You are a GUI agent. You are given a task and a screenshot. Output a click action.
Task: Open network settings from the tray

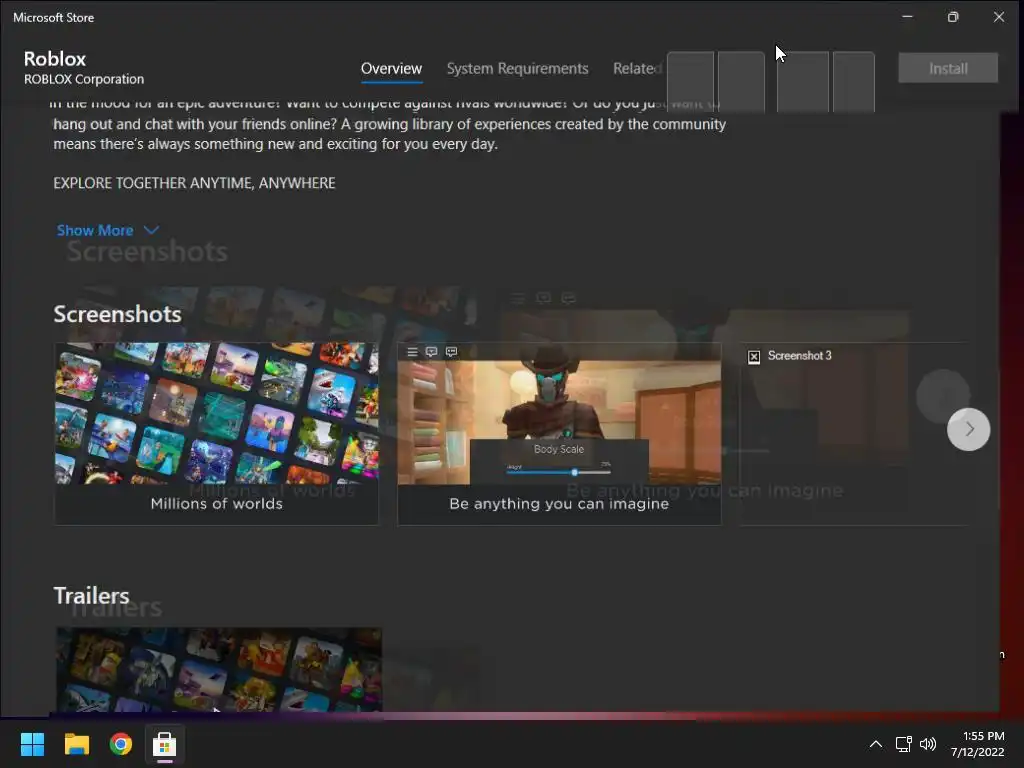(x=903, y=744)
